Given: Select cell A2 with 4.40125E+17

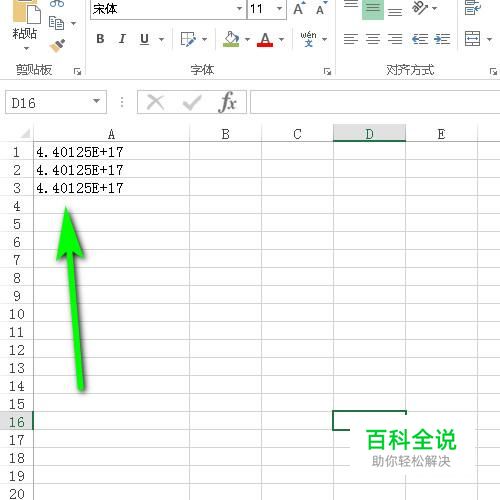Looking at the screenshot, I should (x=111, y=170).
